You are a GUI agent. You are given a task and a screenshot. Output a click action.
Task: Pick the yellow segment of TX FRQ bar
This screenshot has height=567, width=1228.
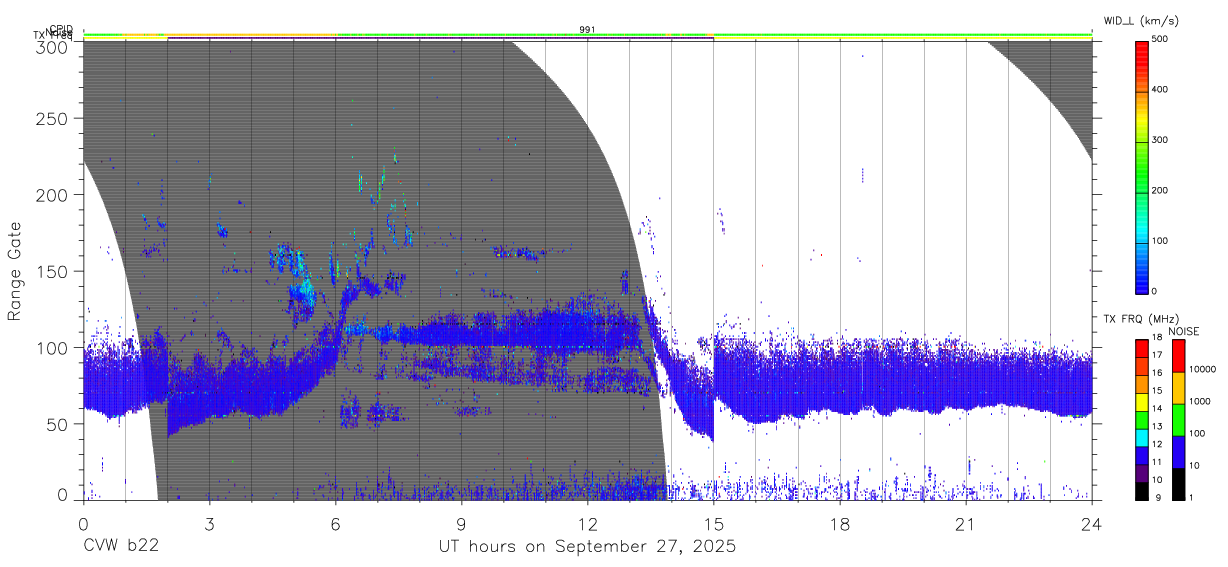(x=1141, y=402)
